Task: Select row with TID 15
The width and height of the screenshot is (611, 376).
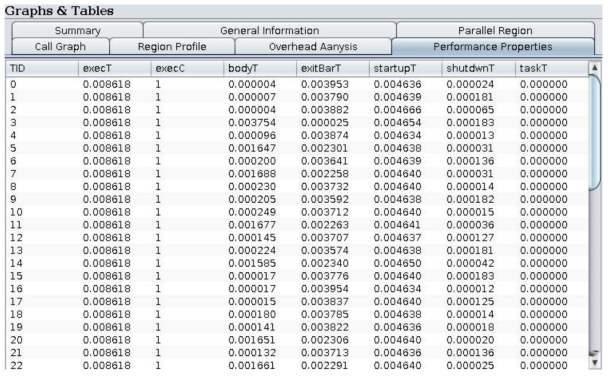Action: click(297, 276)
